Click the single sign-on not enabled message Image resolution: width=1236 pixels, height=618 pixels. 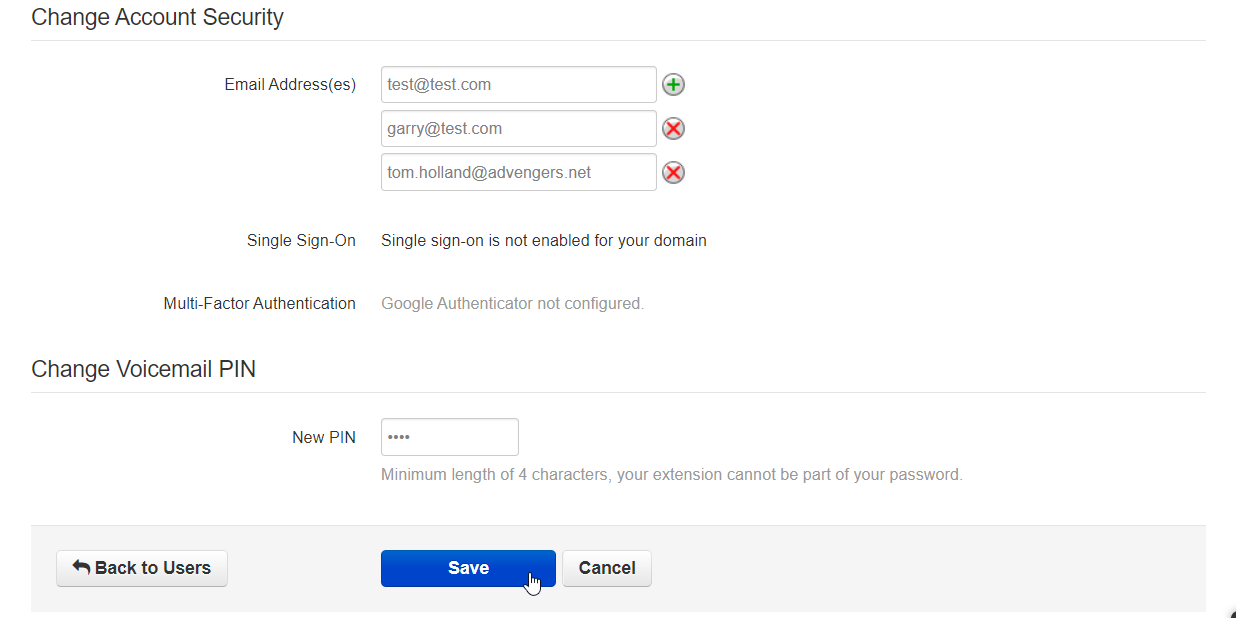pyautogui.click(x=543, y=240)
